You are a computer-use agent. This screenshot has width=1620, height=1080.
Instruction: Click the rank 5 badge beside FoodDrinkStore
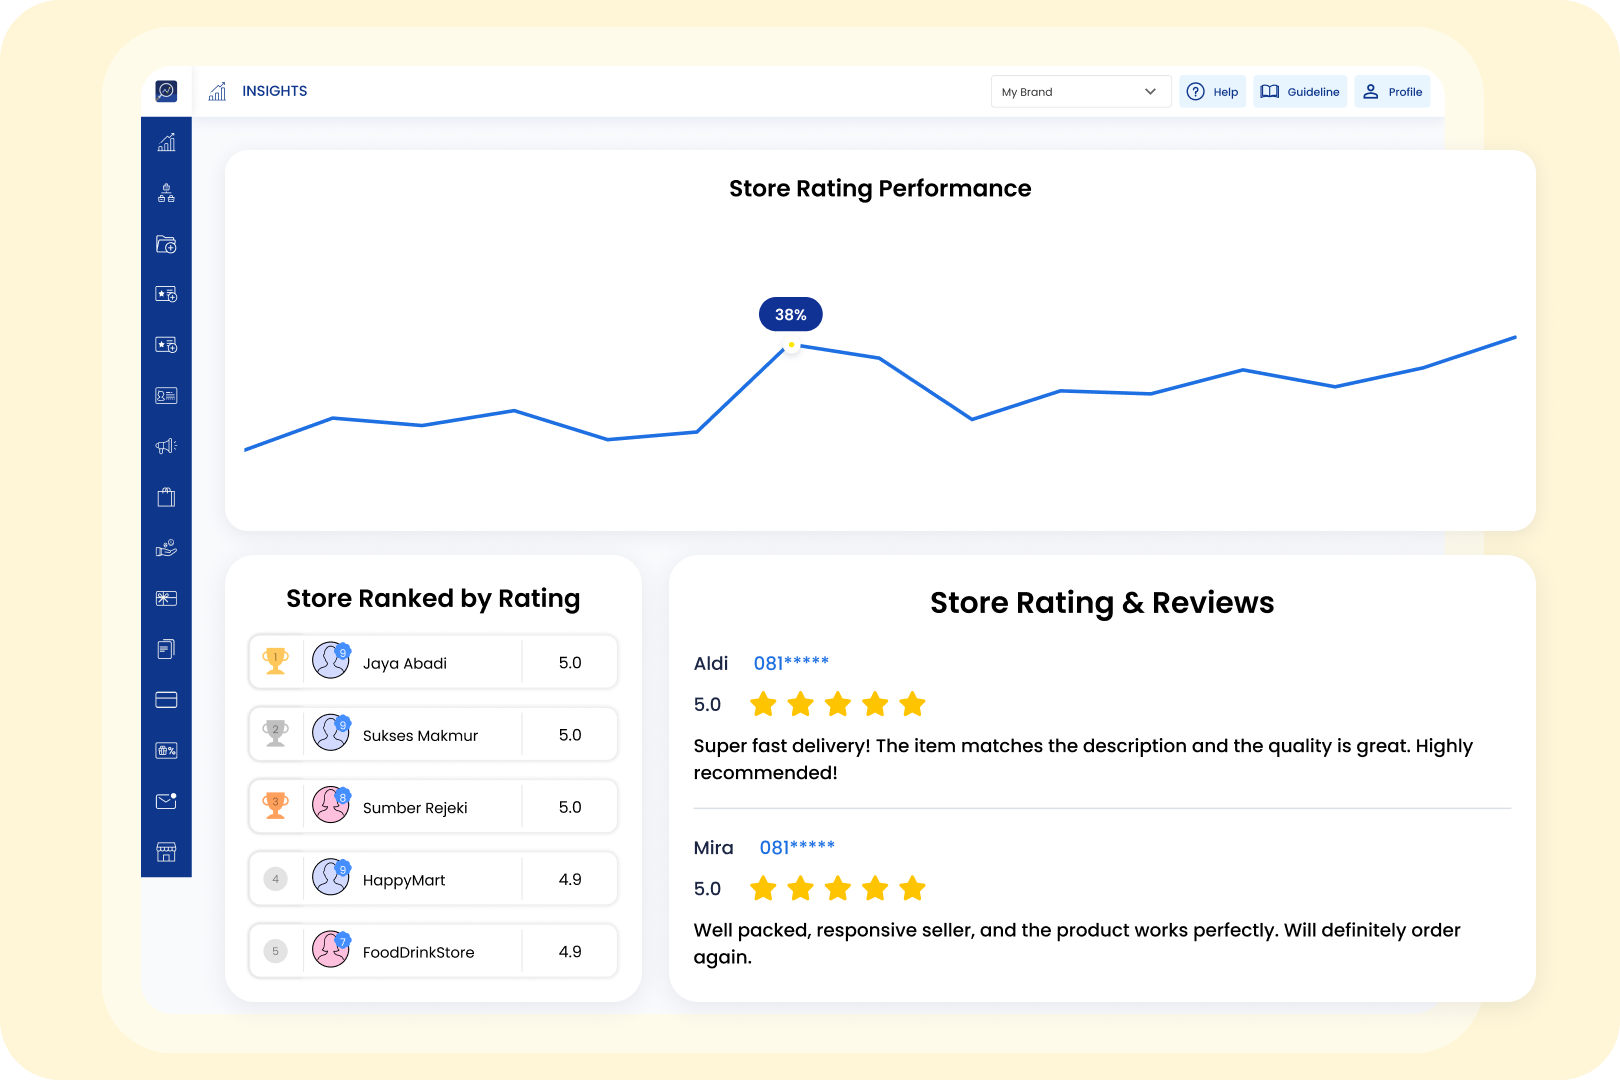[276, 951]
